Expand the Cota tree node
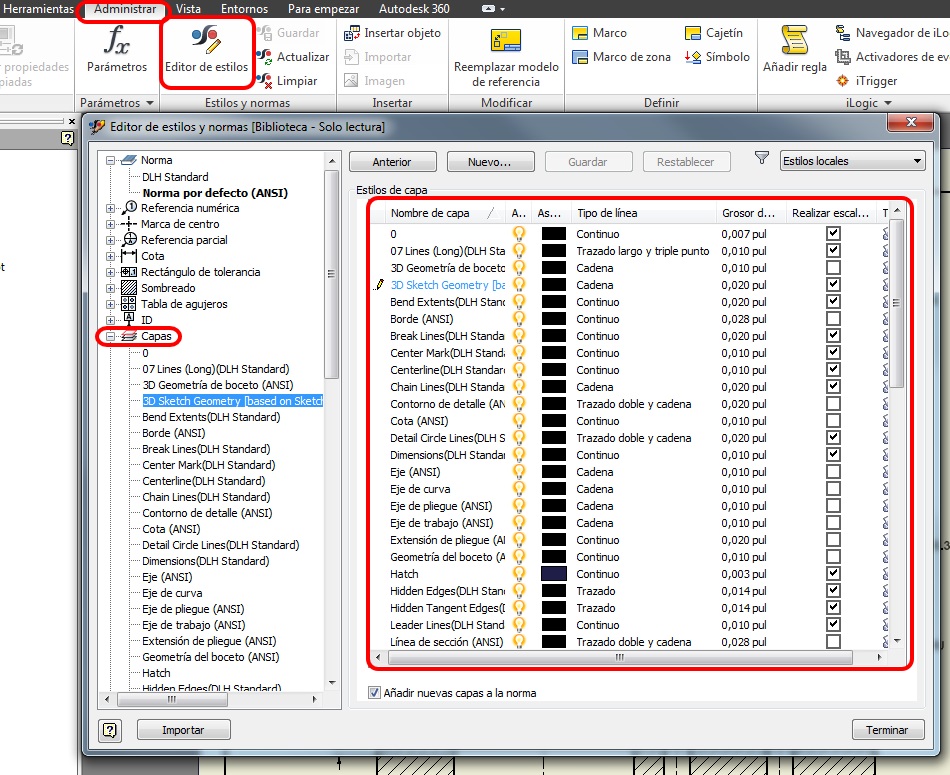Image resolution: width=950 pixels, height=775 pixels. click(111, 256)
